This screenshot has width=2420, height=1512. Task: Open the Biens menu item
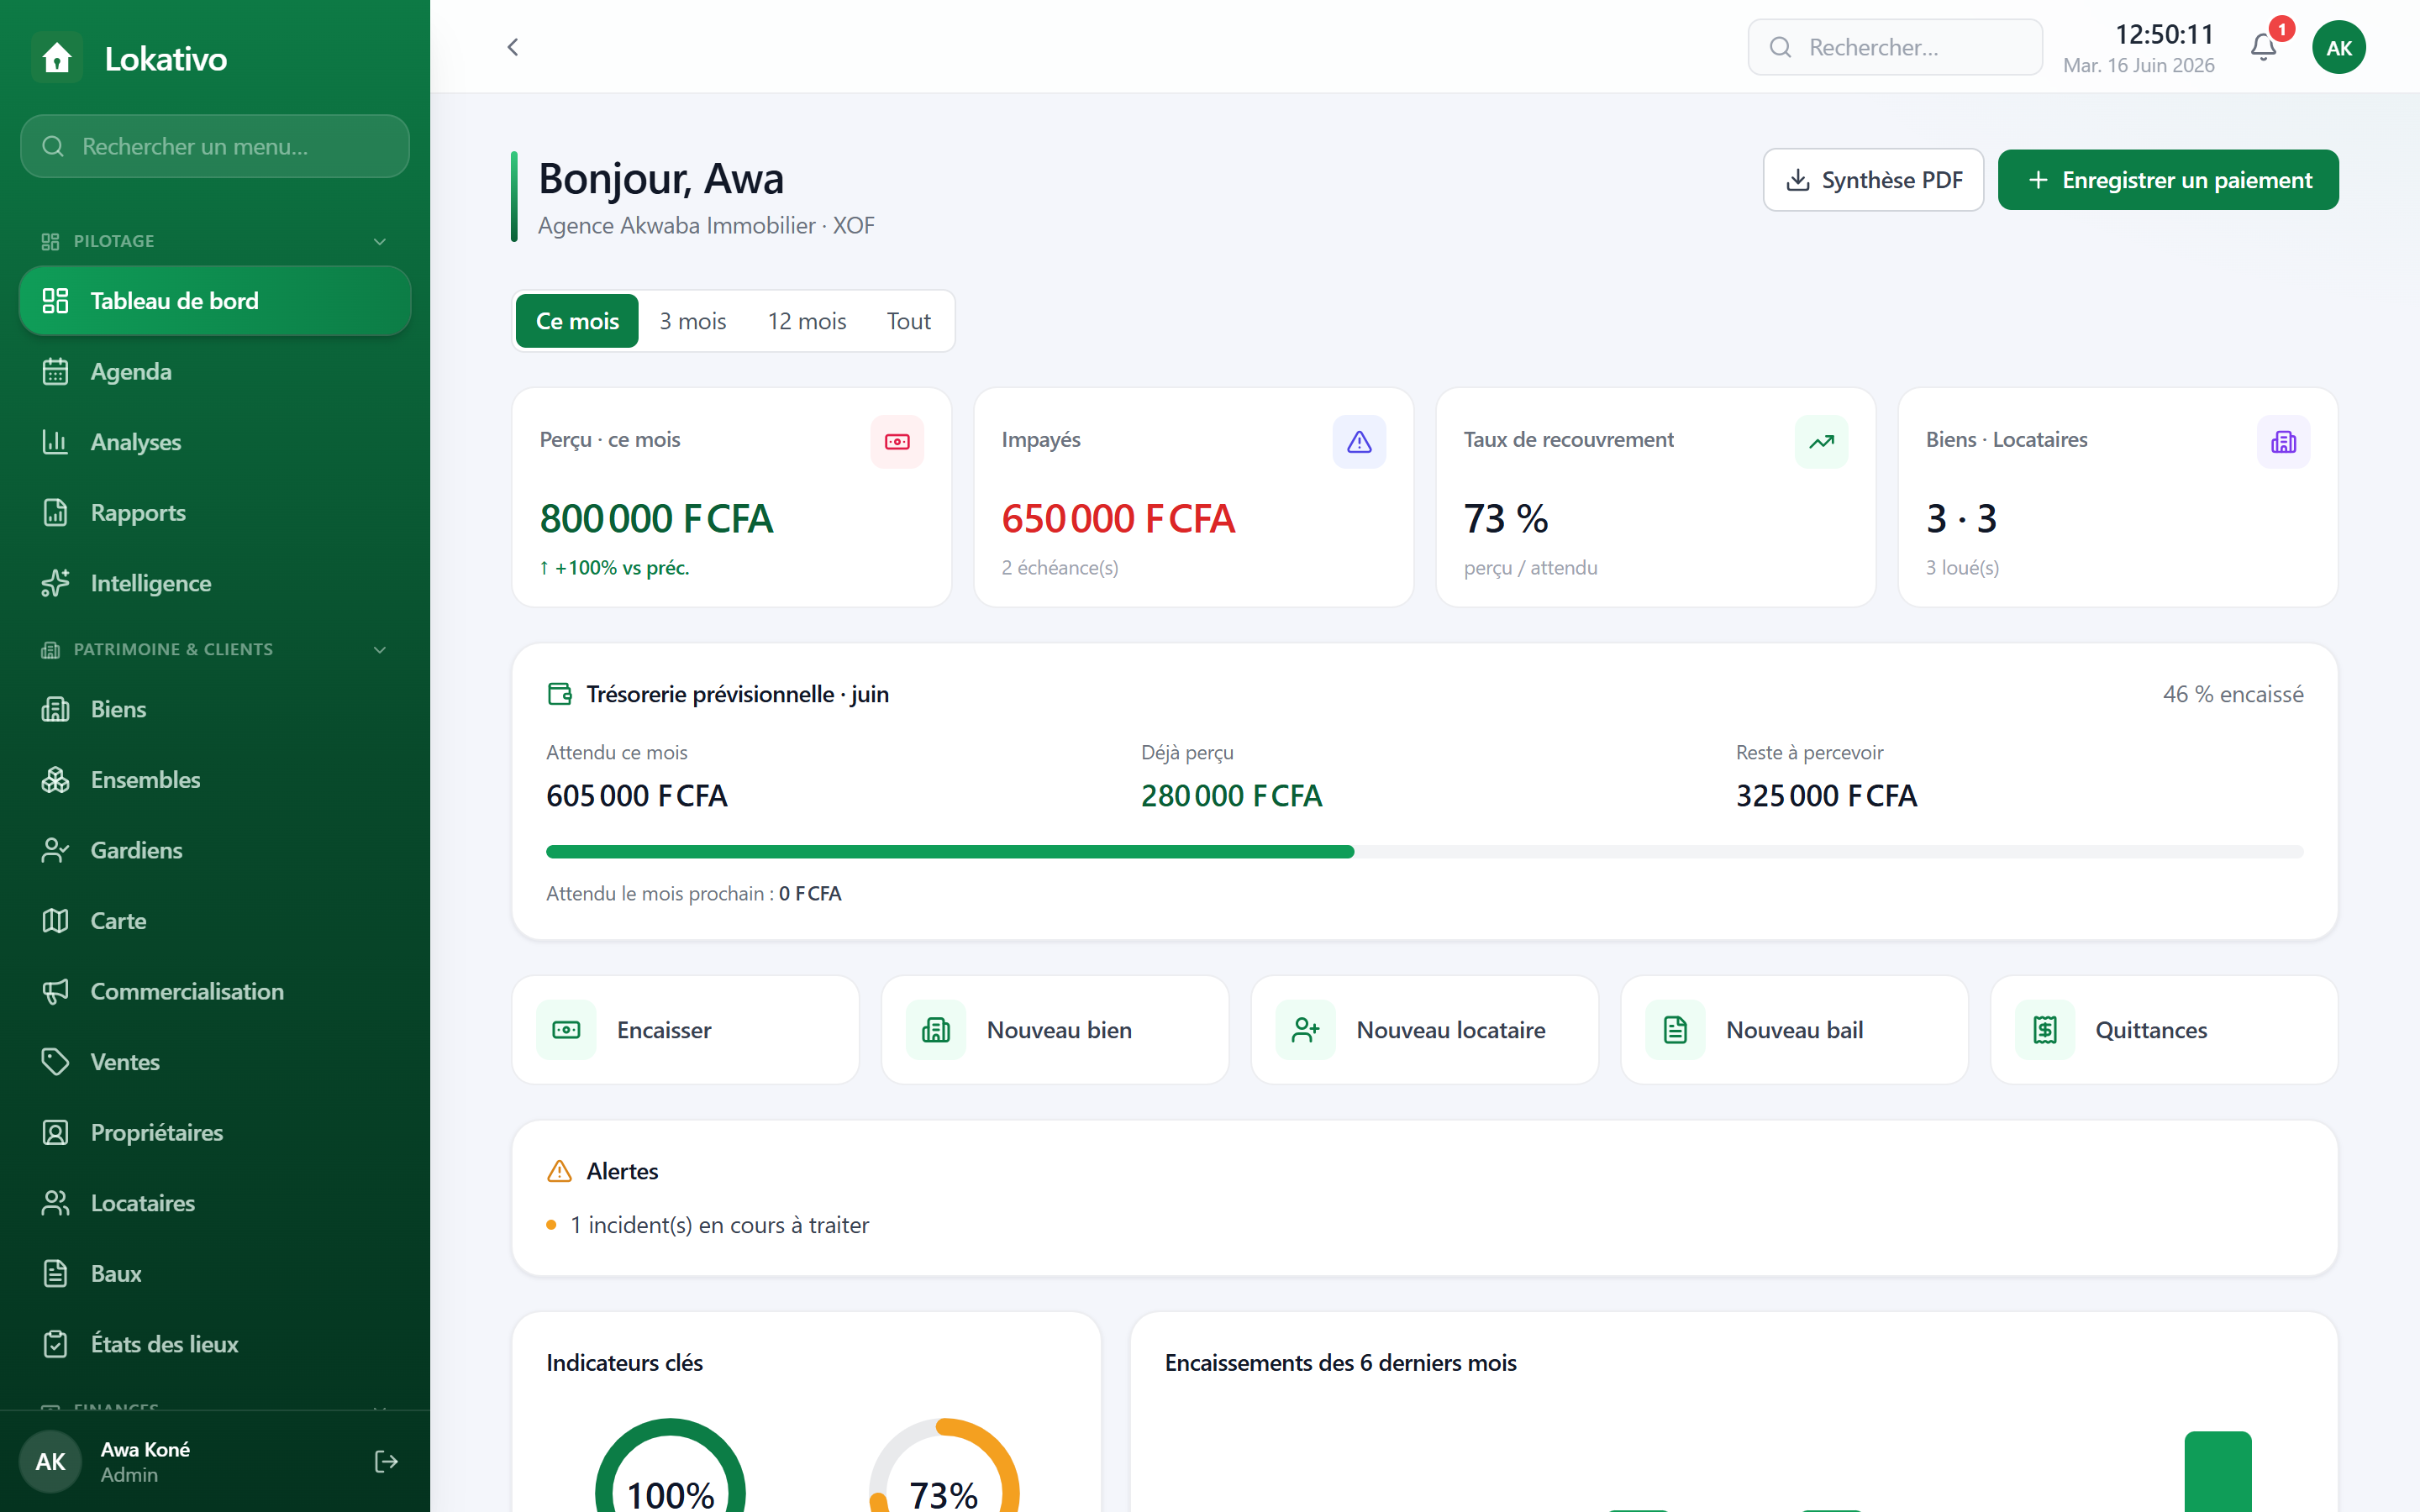(x=215, y=709)
